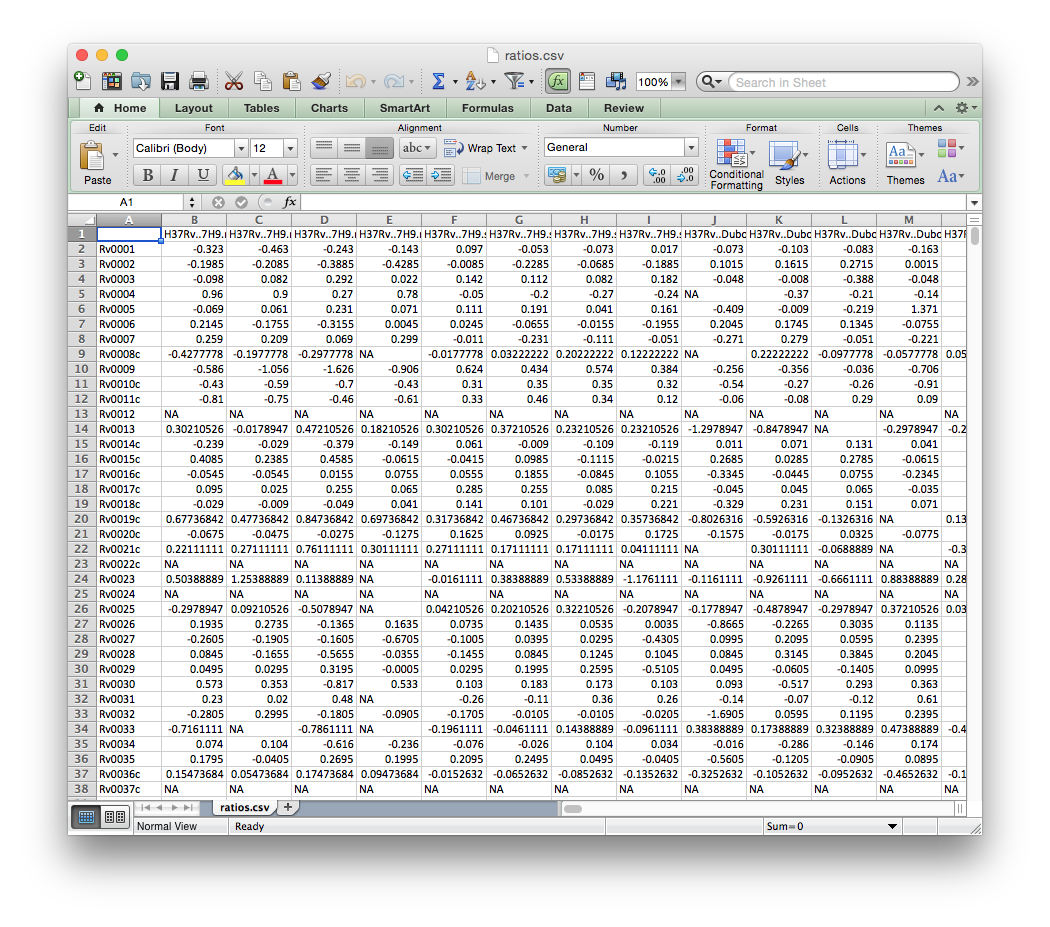Open the Number format General dropdown
Viewport: 1050px width, 927px height.
620,147
